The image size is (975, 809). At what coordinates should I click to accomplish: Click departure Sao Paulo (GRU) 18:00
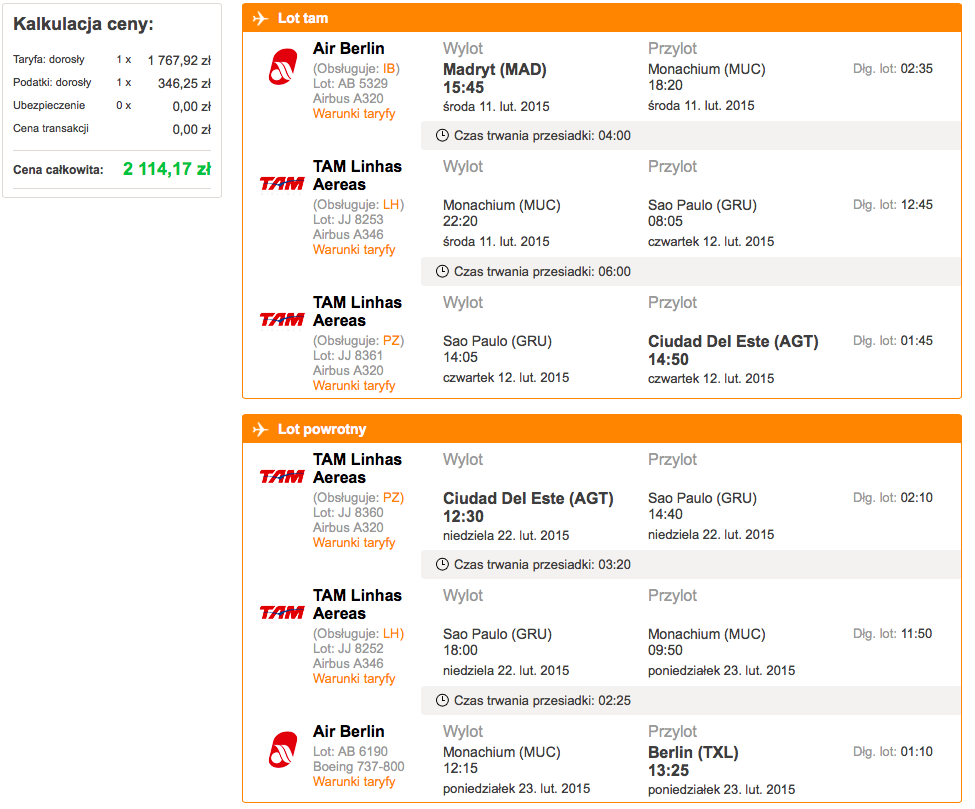click(x=497, y=642)
